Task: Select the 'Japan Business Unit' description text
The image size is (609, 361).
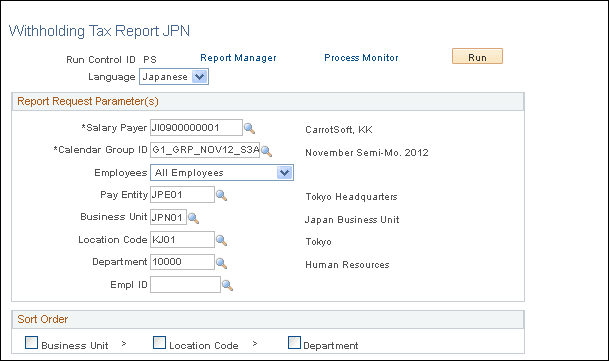Action: (x=352, y=220)
